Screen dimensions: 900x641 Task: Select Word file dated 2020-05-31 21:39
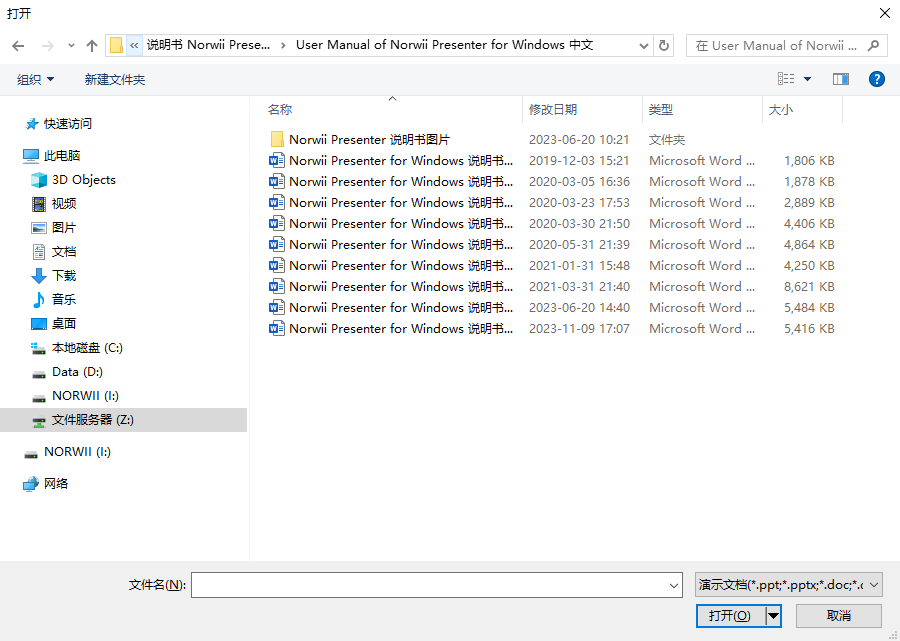pyautogui.click(x=552, y=244)
